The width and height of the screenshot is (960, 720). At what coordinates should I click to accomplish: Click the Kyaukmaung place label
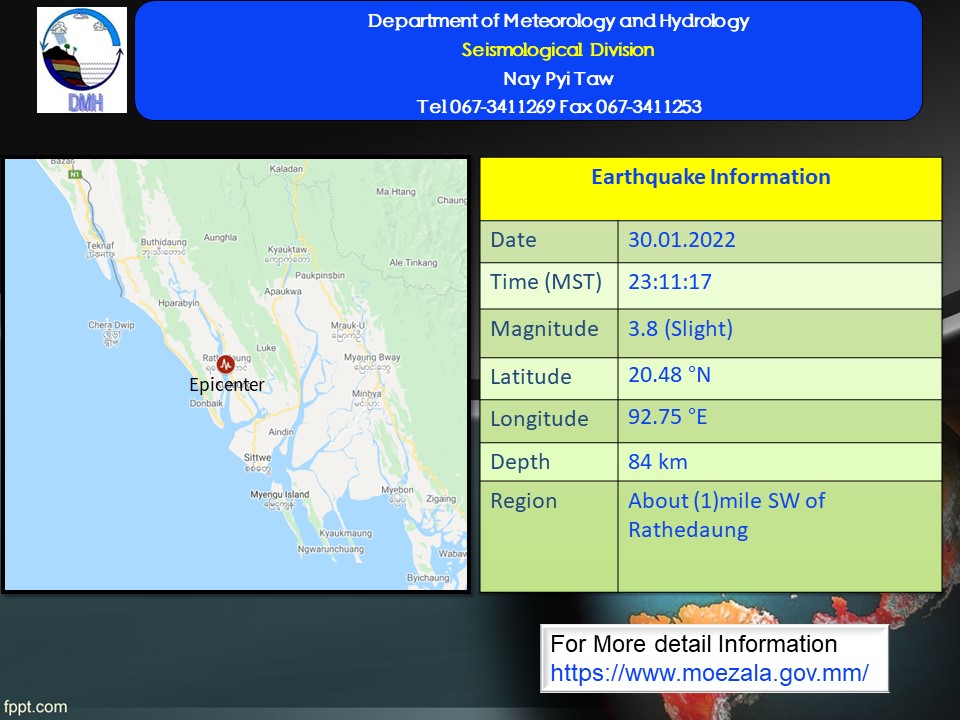point(346,533)
